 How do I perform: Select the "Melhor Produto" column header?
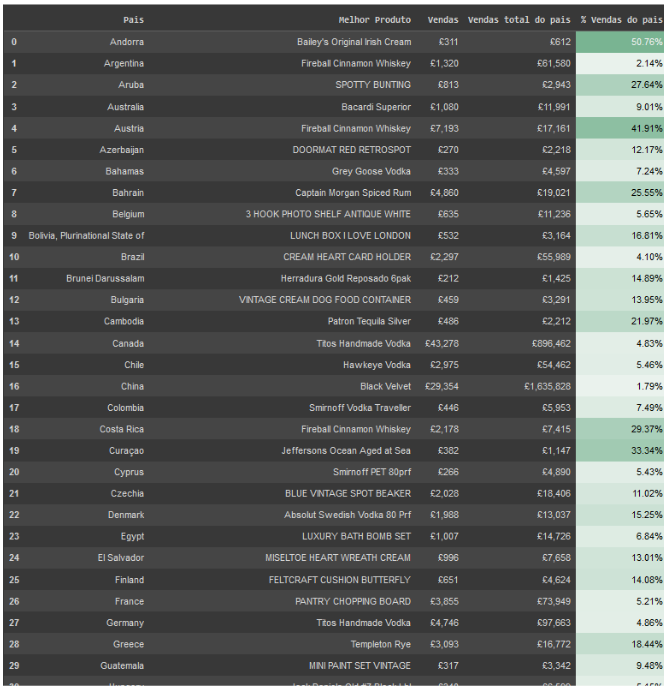[x=374, y=19]
